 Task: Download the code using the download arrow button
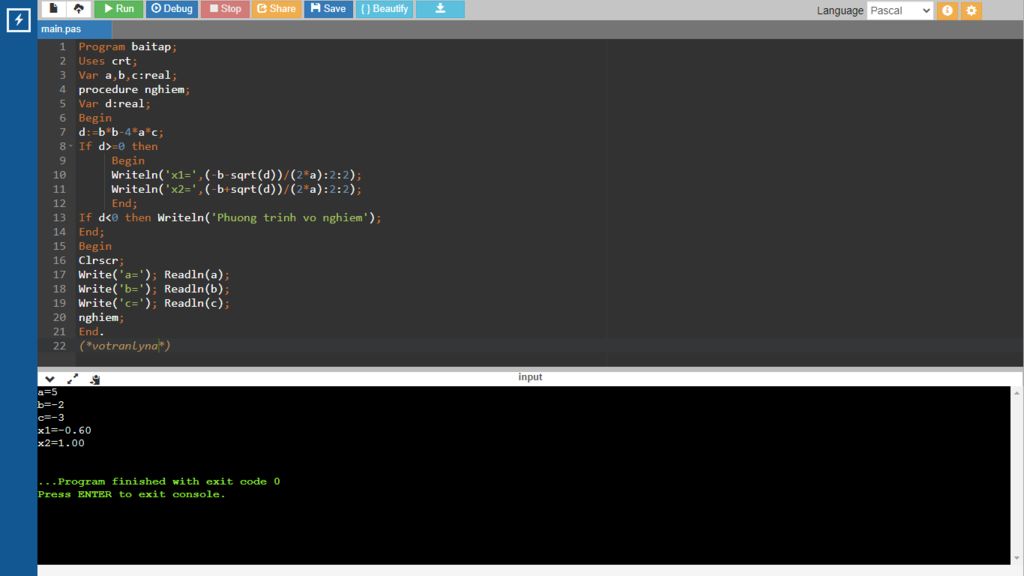[x=440, y=9]
